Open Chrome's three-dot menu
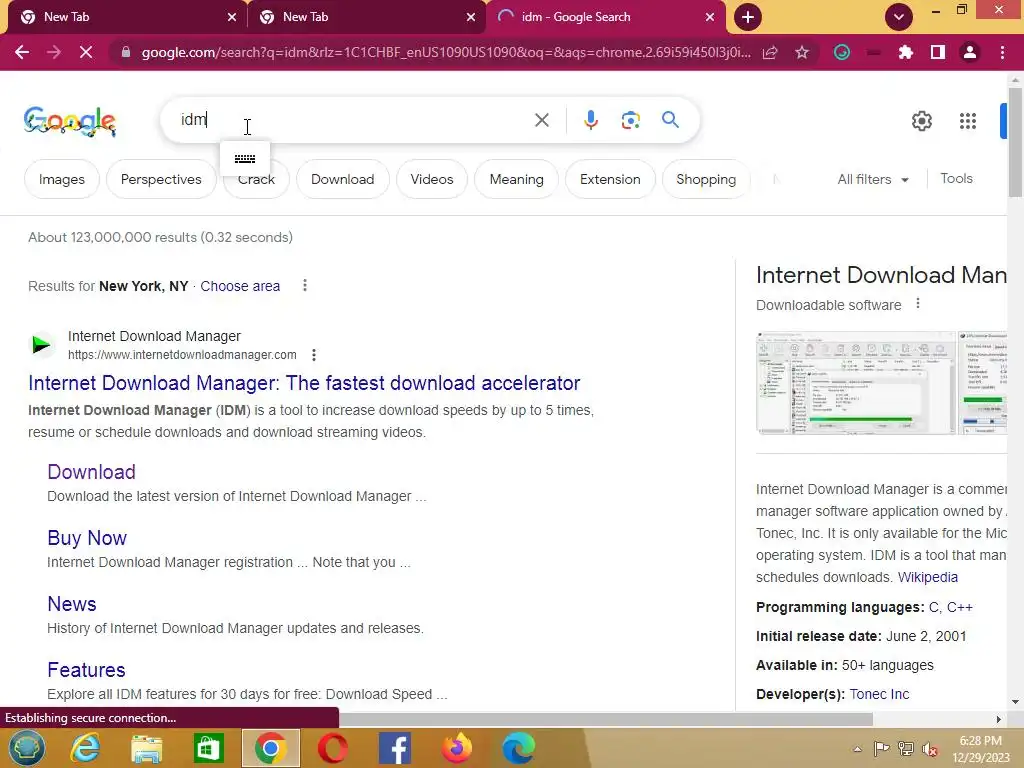1024x768 pixels. coord(1002,52)
